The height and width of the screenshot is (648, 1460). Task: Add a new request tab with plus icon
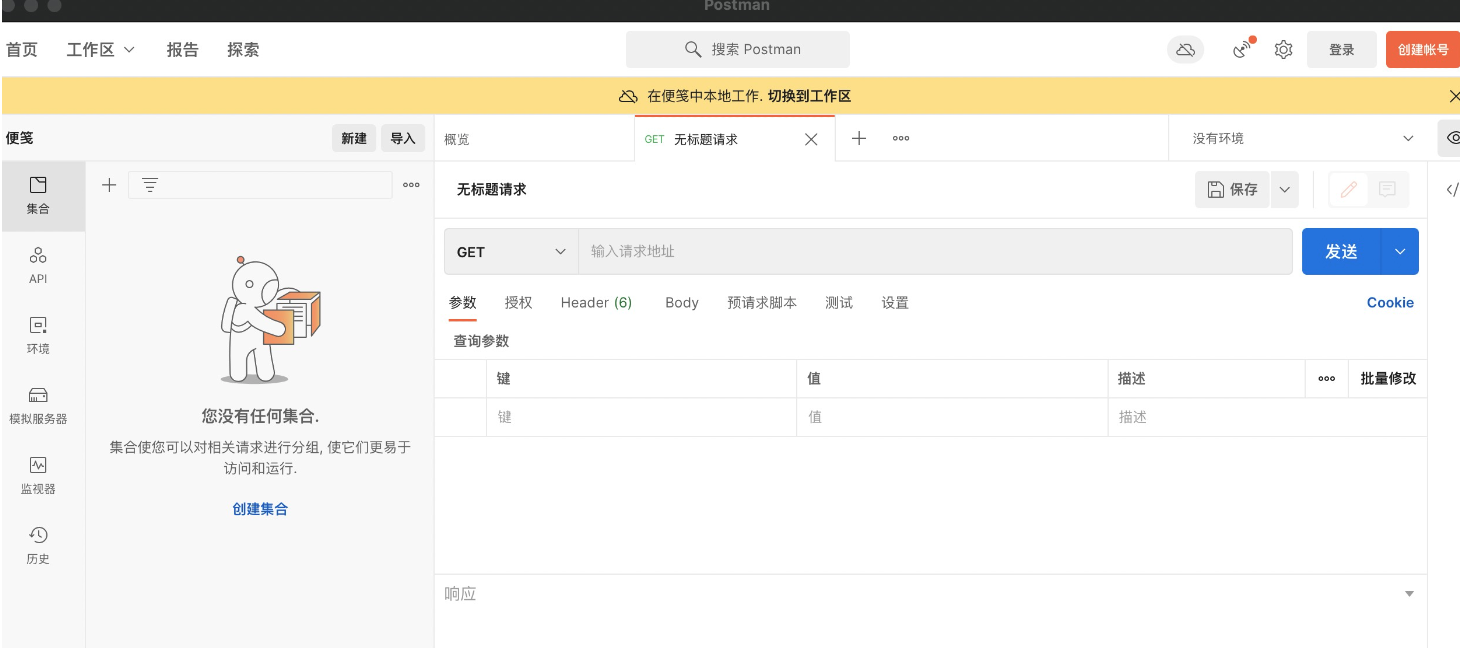tap(858, 138)
